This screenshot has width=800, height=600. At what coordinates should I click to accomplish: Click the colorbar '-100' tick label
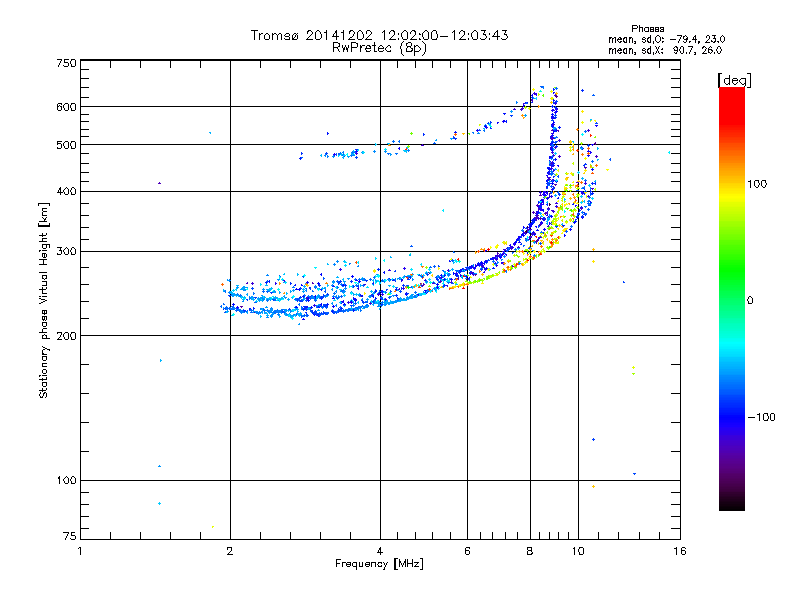pyautogui.click(x=761, y=417)
